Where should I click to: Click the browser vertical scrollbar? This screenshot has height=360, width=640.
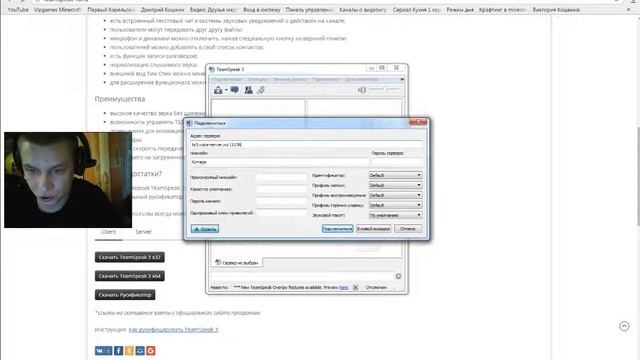pyautogui.click(x=638, y=176)
